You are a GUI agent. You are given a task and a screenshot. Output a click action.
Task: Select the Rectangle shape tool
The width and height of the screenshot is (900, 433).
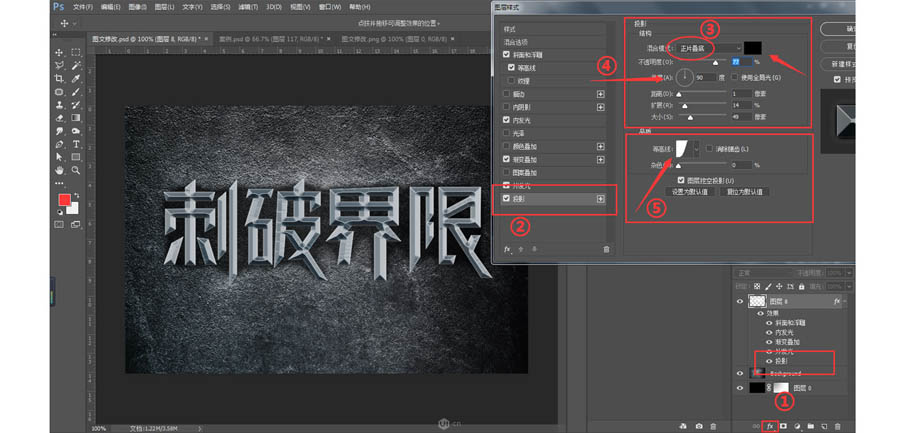point(76,157)
